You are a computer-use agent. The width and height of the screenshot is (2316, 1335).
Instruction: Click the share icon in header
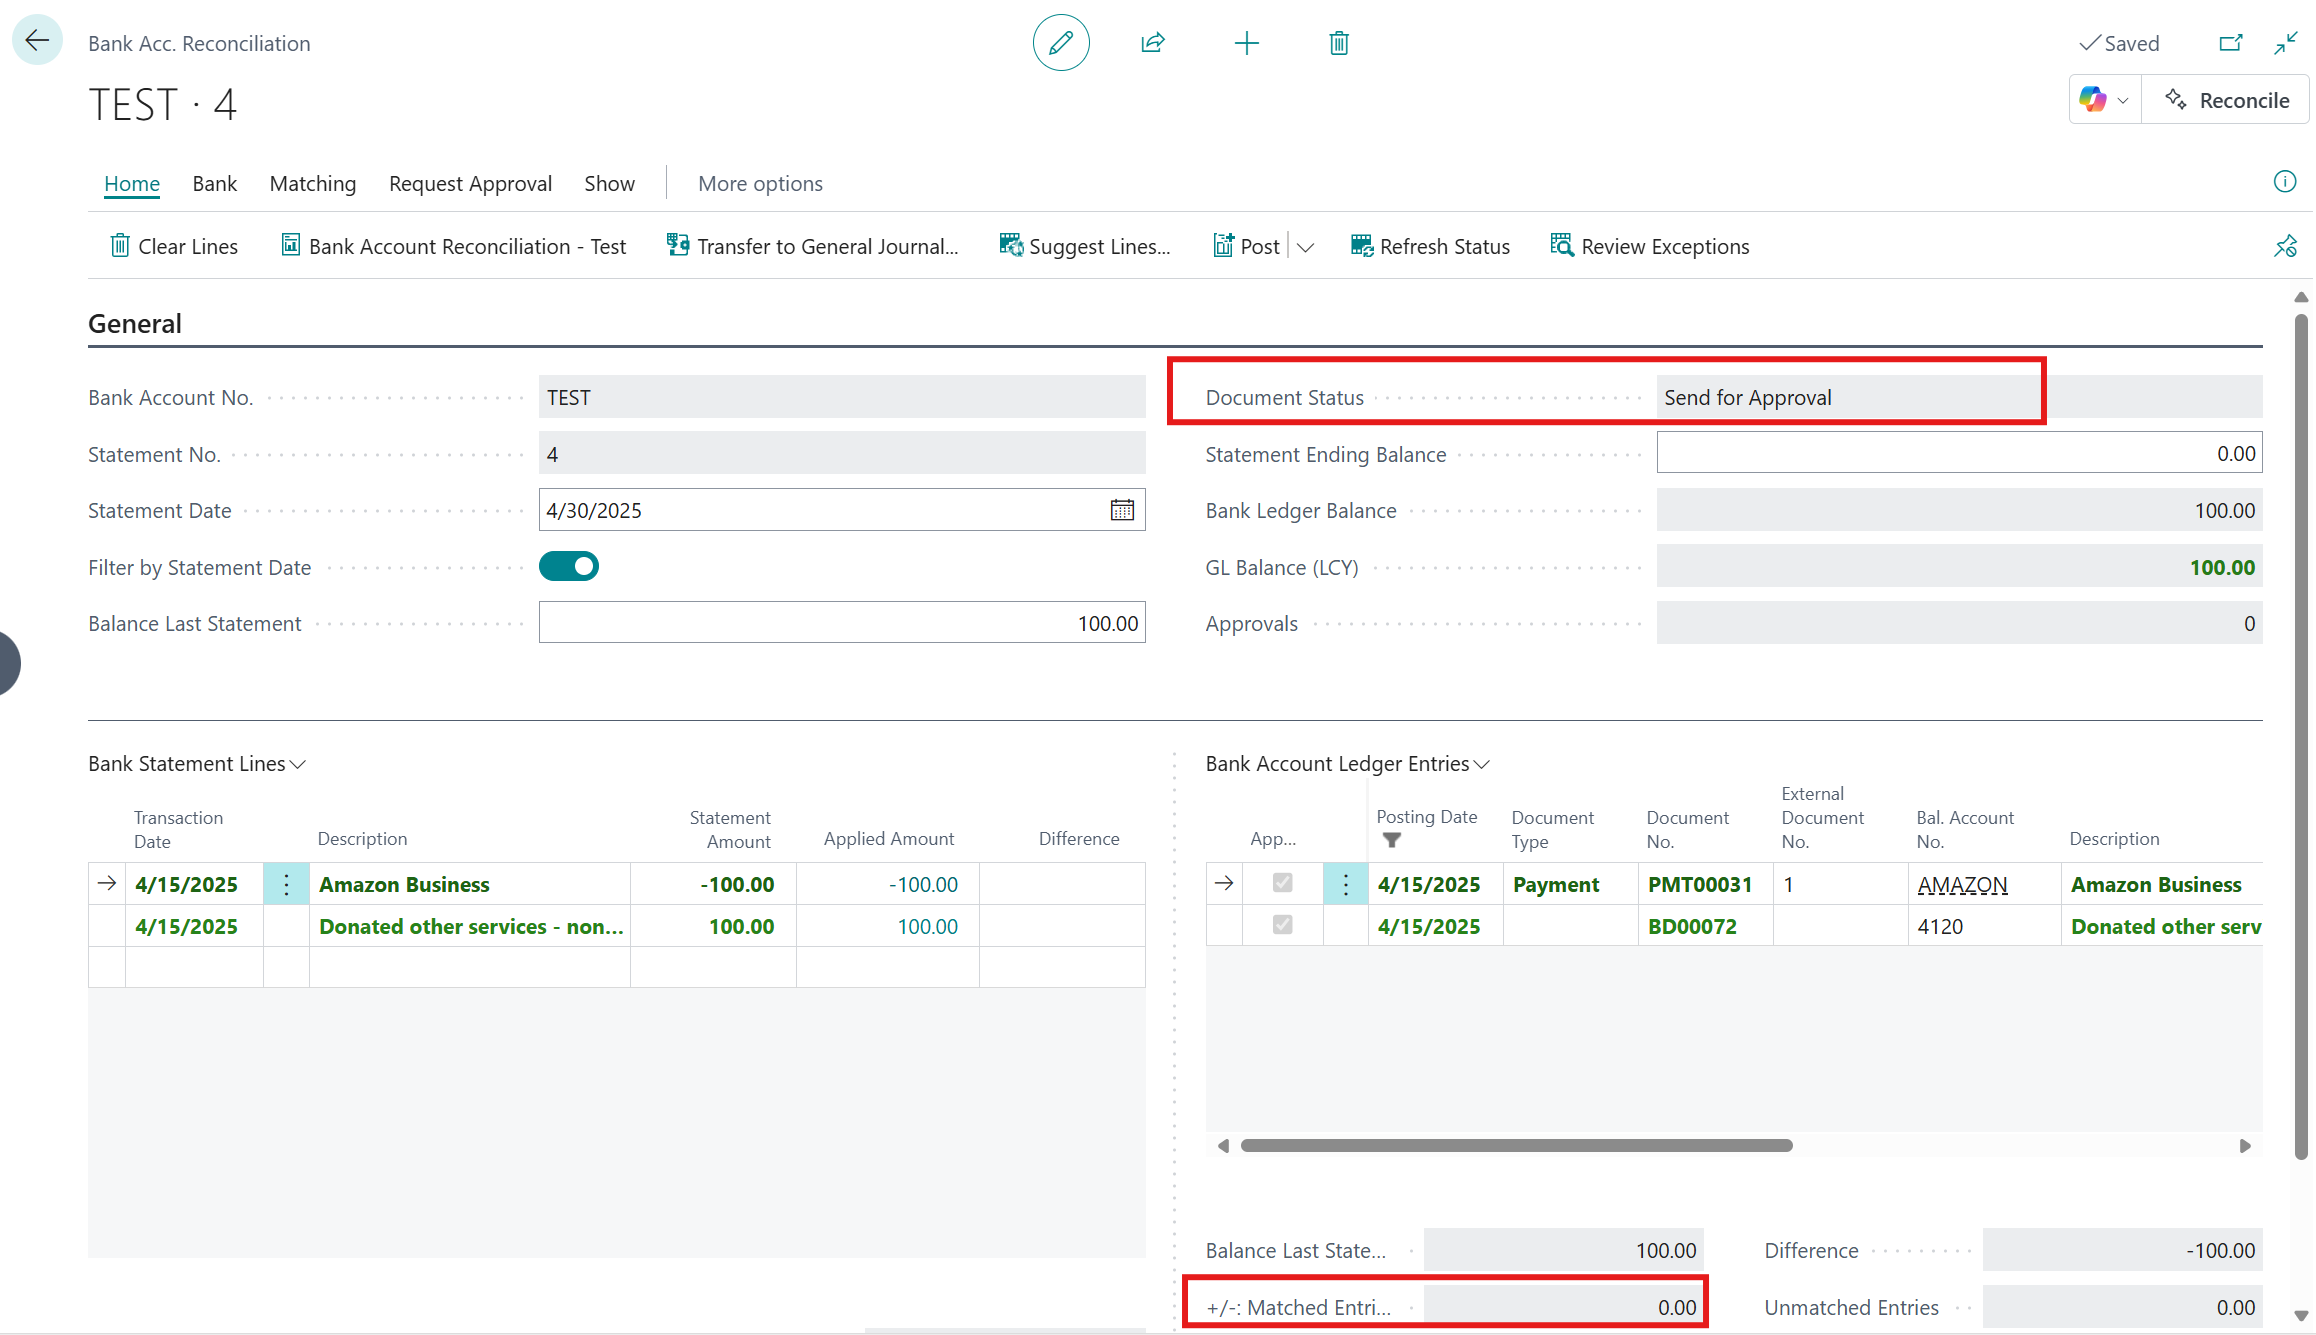pyautogui.click(x=1153, y=43)
